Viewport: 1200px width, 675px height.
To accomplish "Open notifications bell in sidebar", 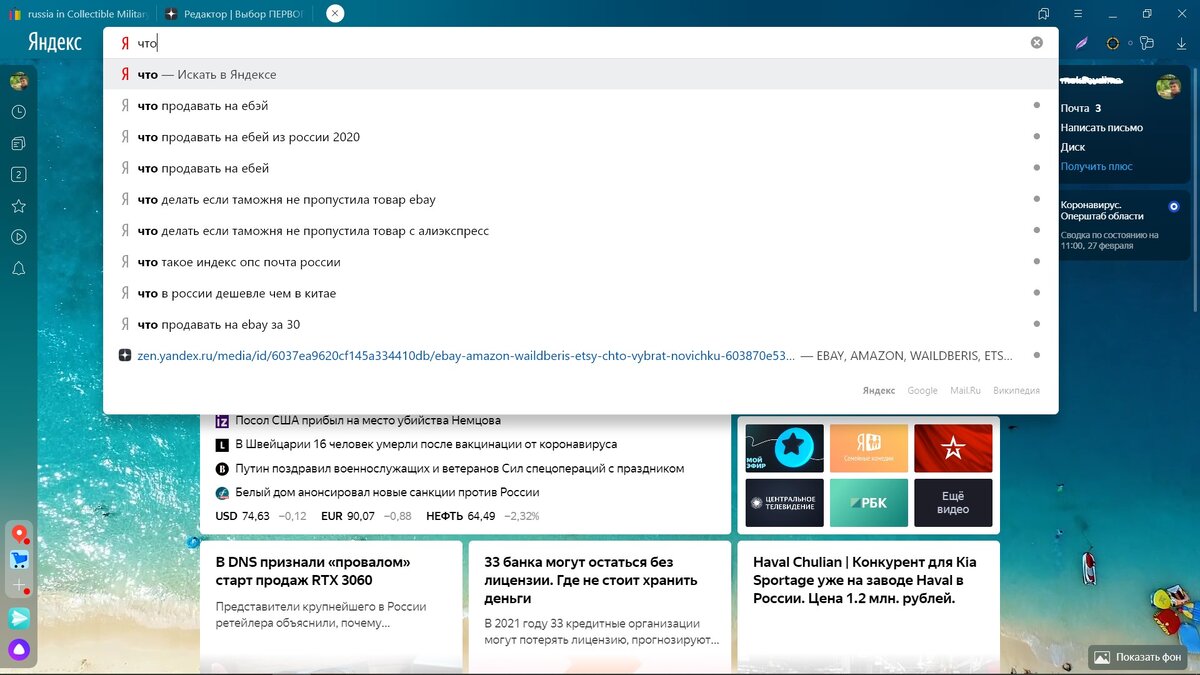I will tap(18, 268).
